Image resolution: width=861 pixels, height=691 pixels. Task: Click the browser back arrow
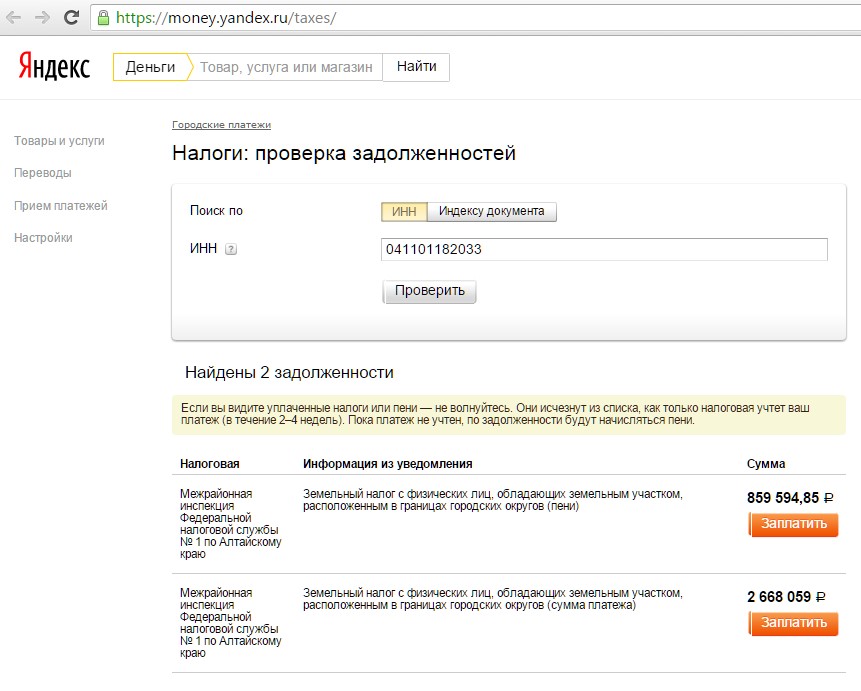pyautogui.click(x=14, y=18)
